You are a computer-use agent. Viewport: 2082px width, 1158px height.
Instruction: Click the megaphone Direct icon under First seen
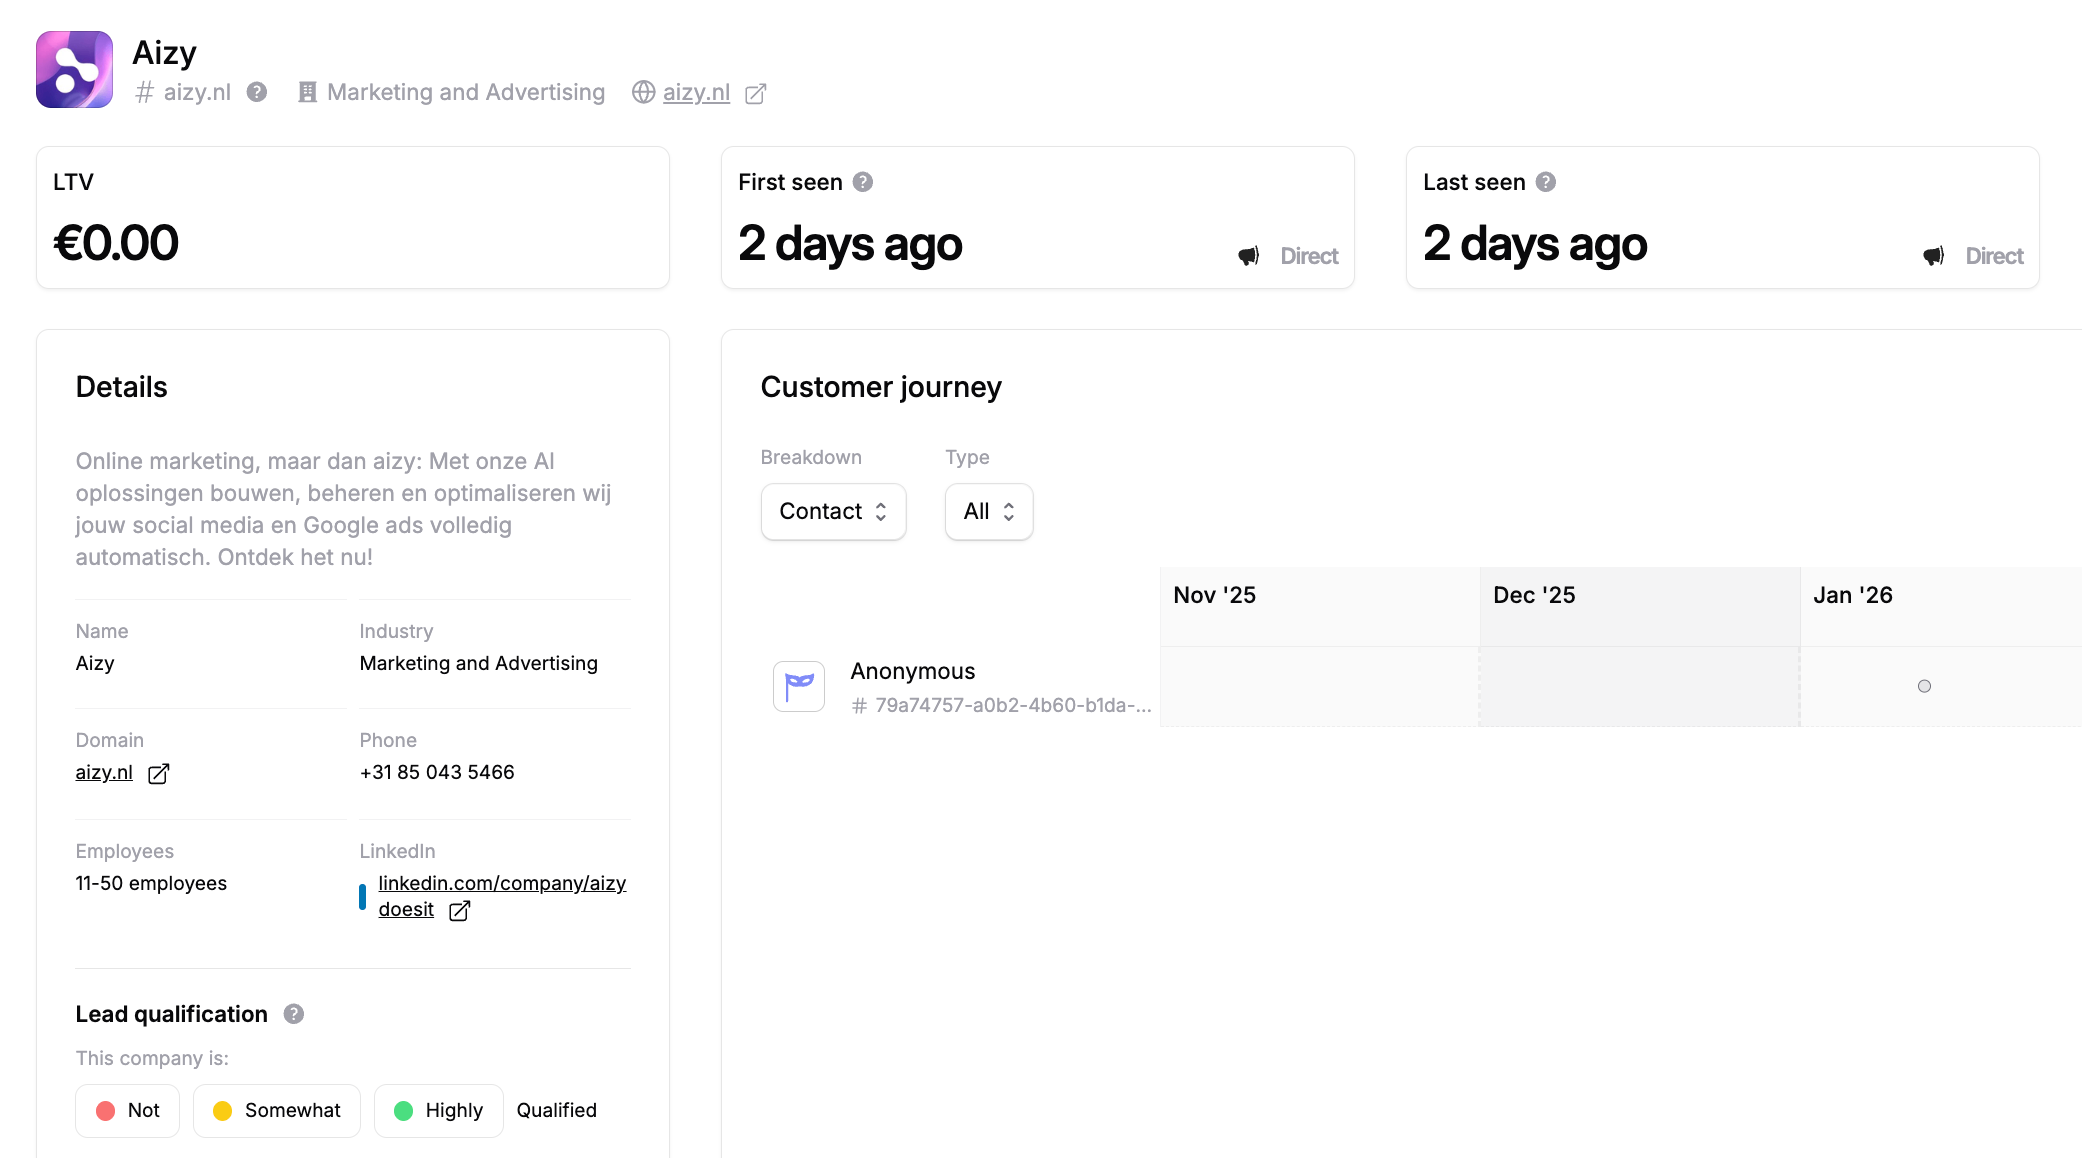(x=1247, y=255)
